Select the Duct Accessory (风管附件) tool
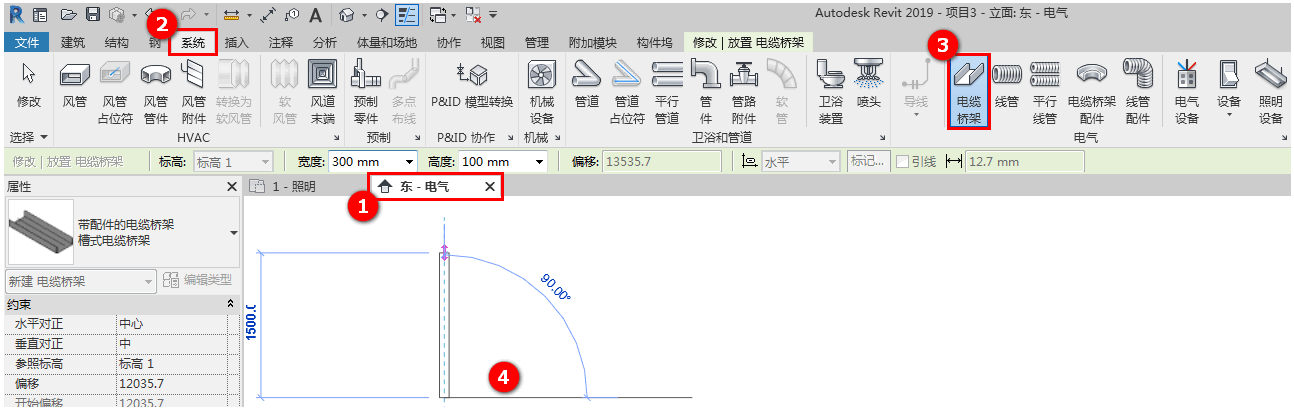The width and height of the screenshot is (1294, 410). [x=194, y=91]
